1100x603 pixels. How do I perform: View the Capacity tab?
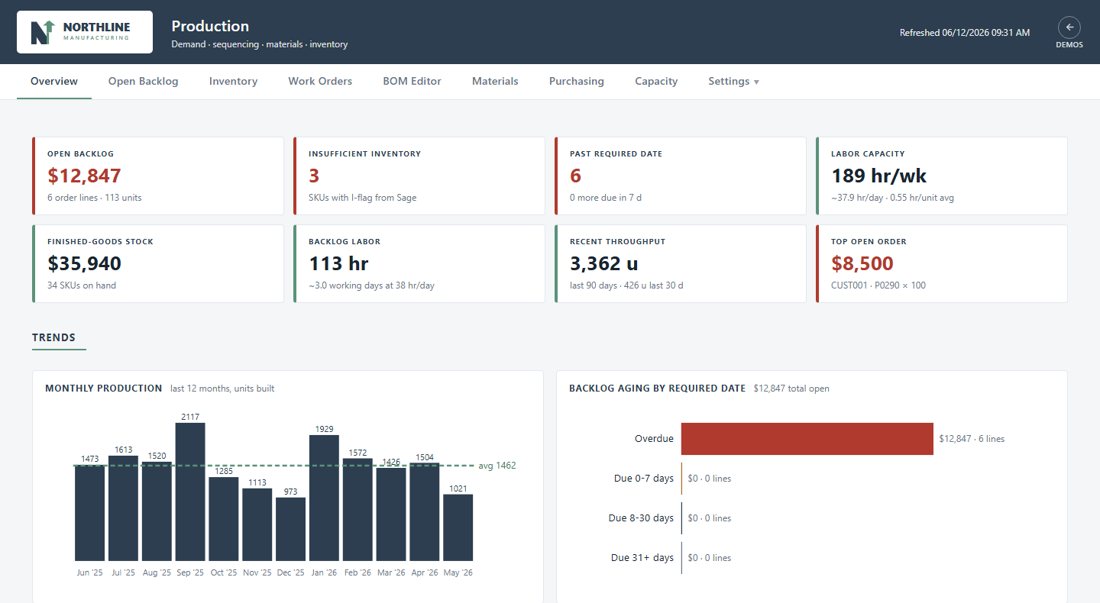656,81
